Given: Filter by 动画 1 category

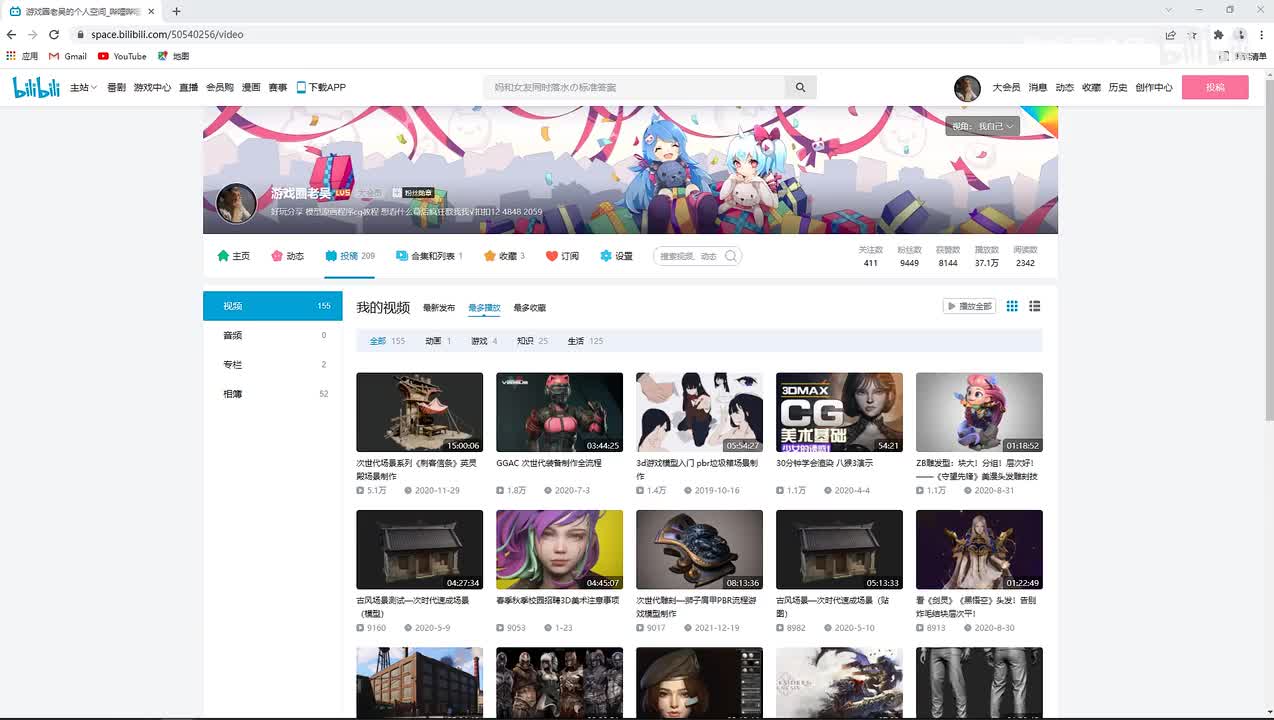Looking at the screenshot, I should pos(438,341).
